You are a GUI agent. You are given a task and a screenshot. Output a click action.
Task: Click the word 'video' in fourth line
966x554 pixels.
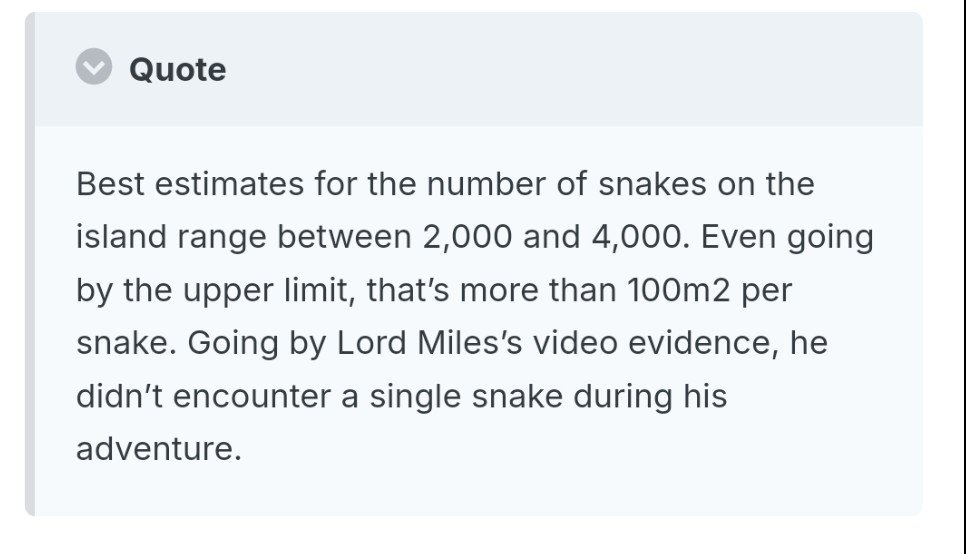tap(575, 343)
